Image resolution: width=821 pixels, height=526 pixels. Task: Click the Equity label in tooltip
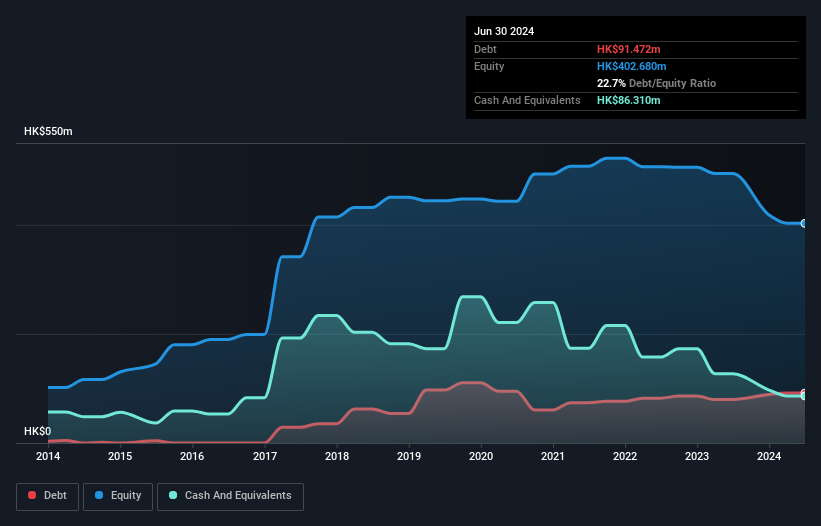(489, 66)
